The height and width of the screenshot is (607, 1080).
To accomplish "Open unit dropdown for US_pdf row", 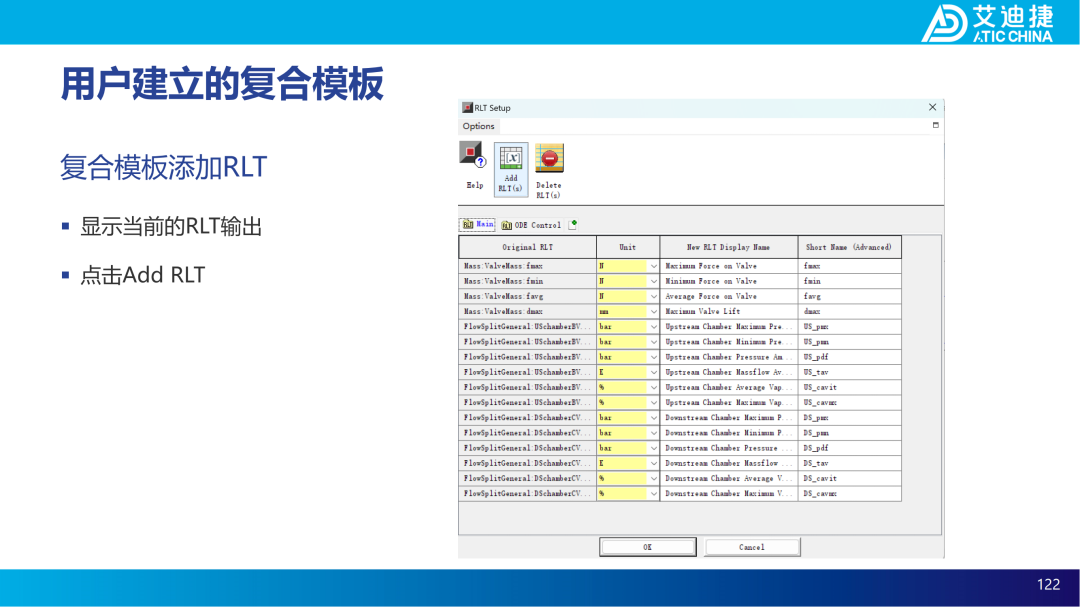I will click(653, 357).
